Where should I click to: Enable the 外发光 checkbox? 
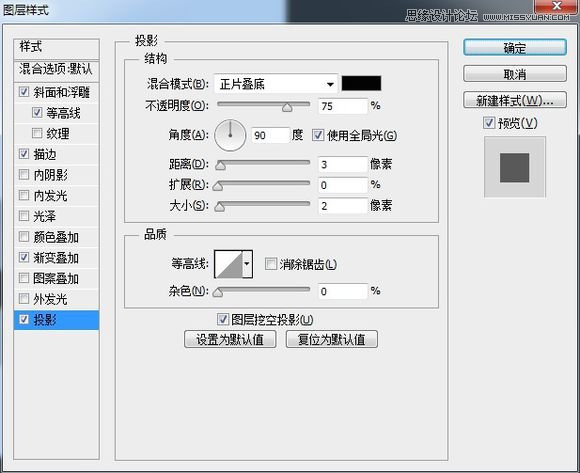click(x=24, y=299)
